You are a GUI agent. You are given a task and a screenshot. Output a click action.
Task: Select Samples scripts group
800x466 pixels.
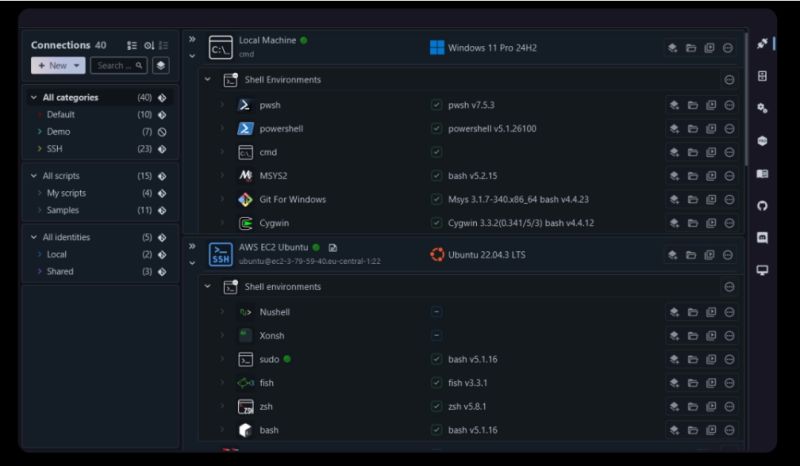(63, 210)
